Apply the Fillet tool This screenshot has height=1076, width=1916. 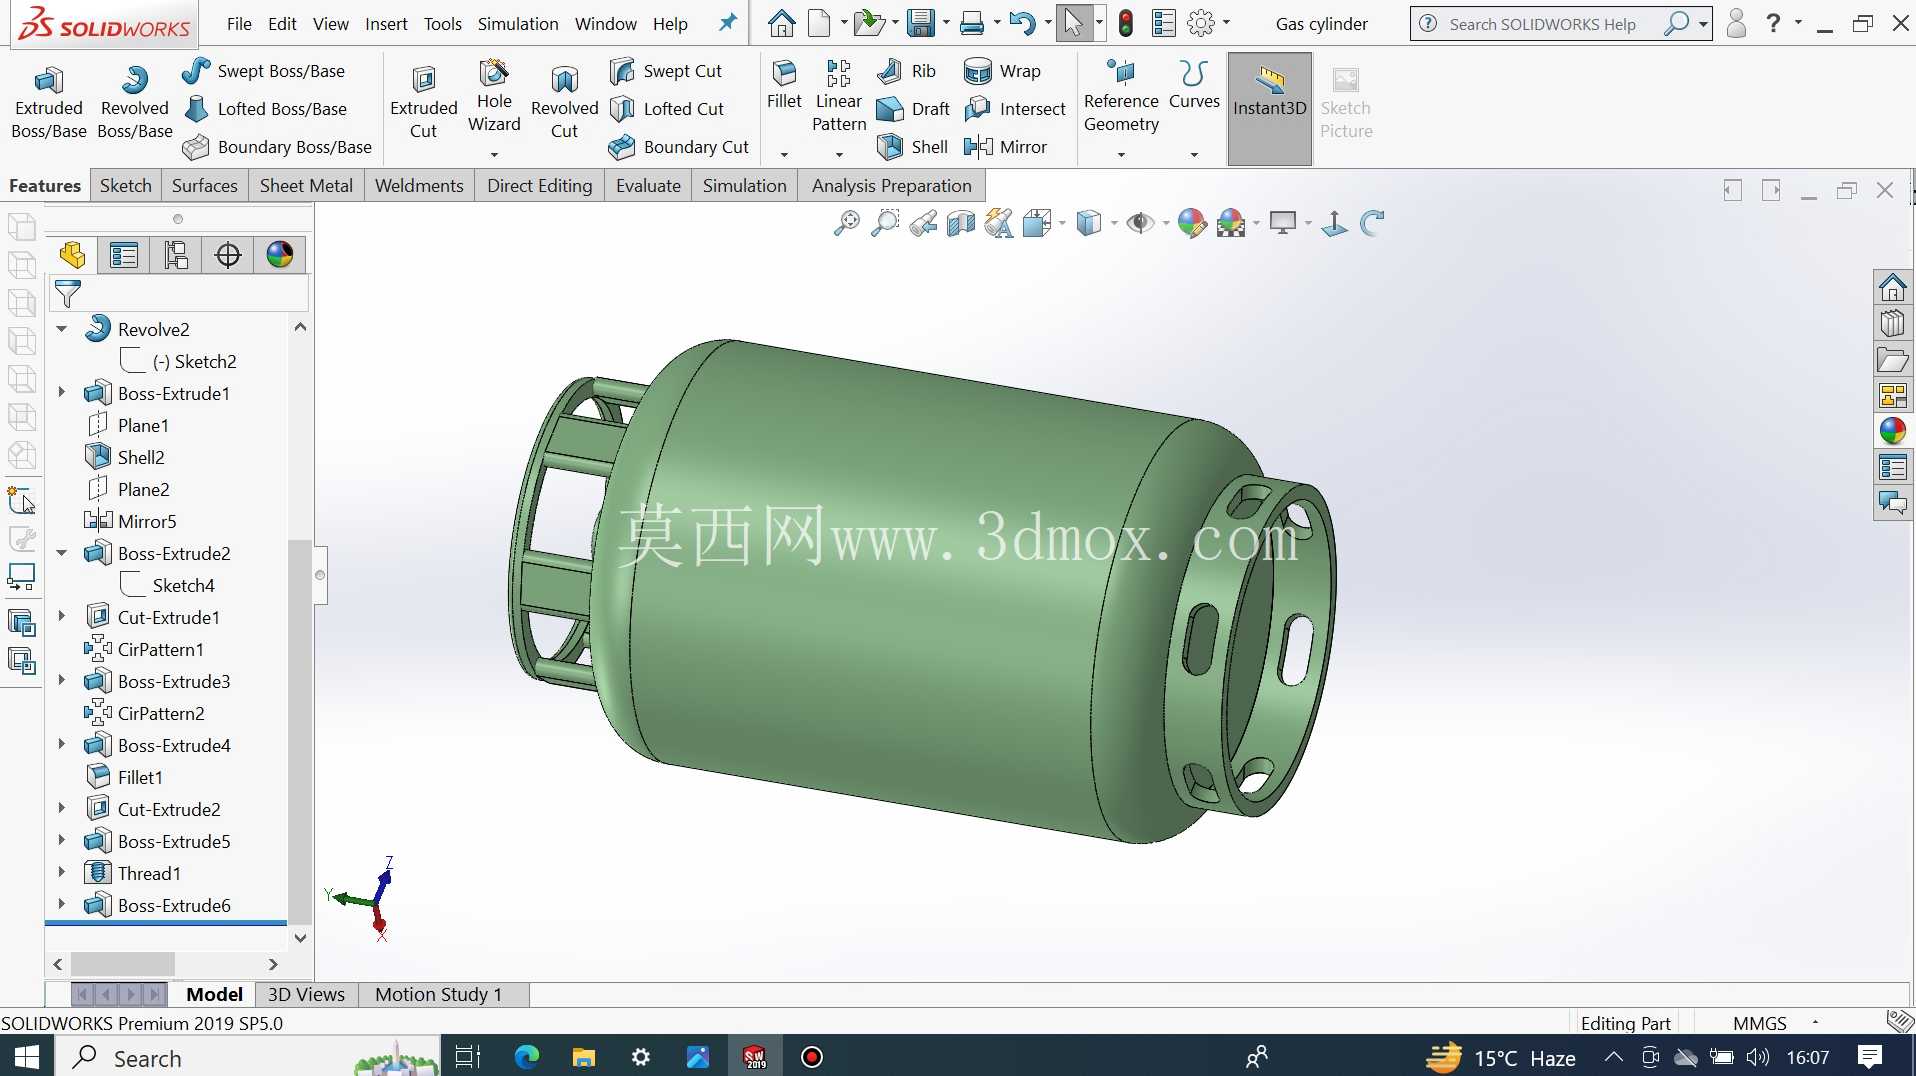point(784,85)
